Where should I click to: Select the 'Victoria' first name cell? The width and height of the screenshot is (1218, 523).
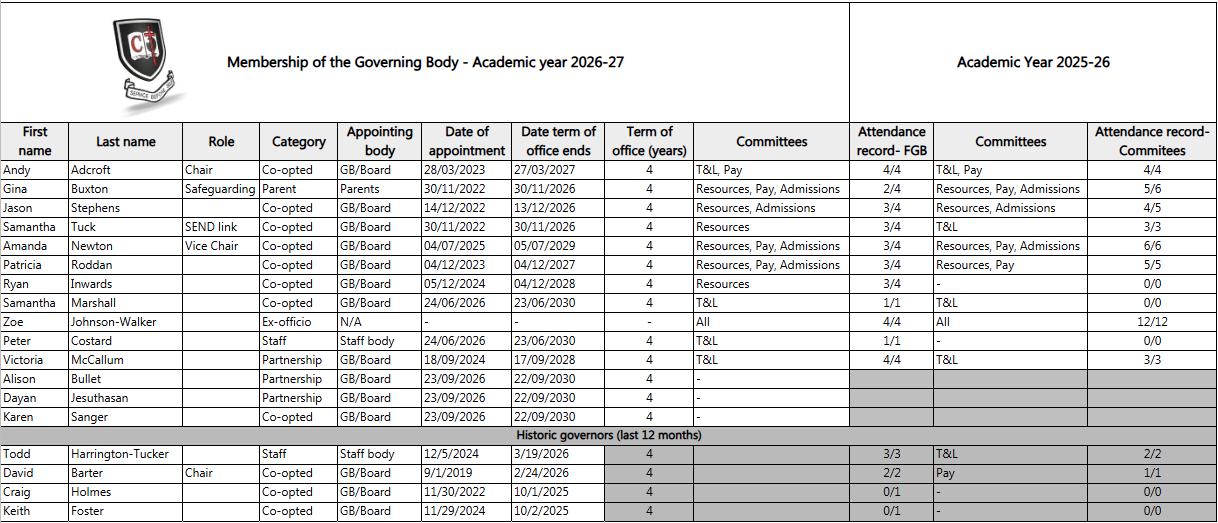pyautogui.click(x=35, y=360)
